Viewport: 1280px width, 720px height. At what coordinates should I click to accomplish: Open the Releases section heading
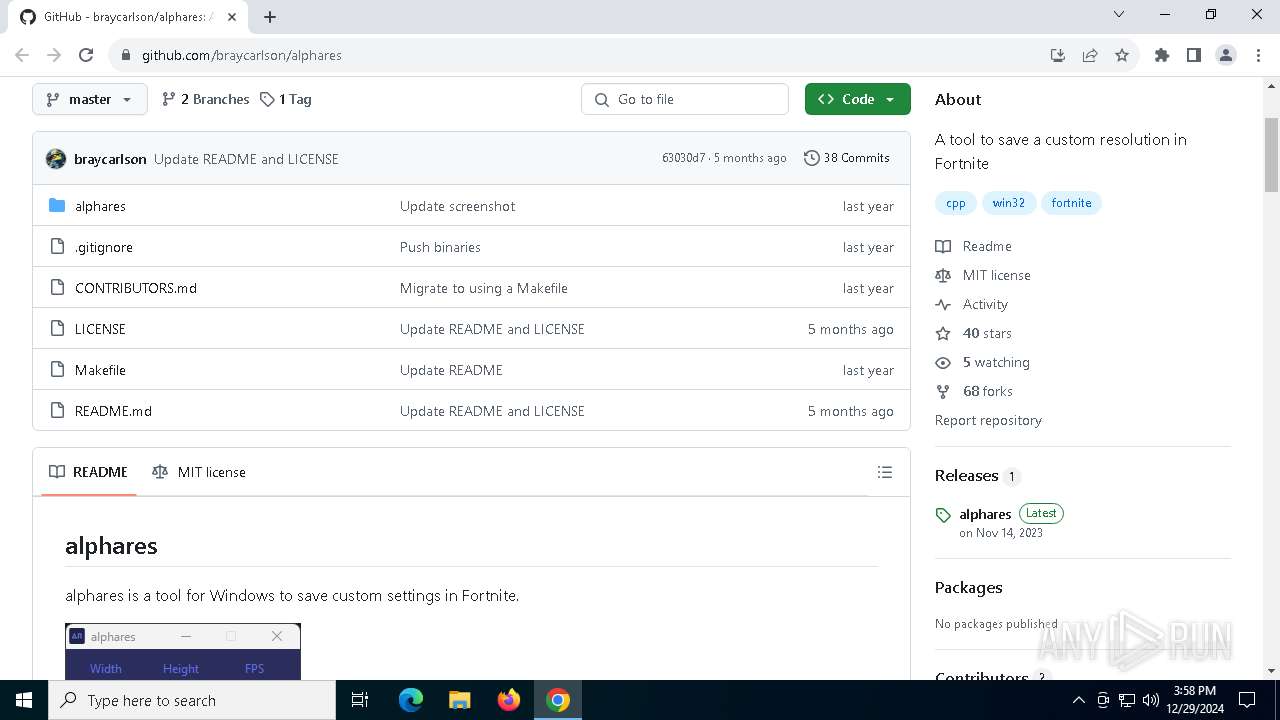click(967, 475)
